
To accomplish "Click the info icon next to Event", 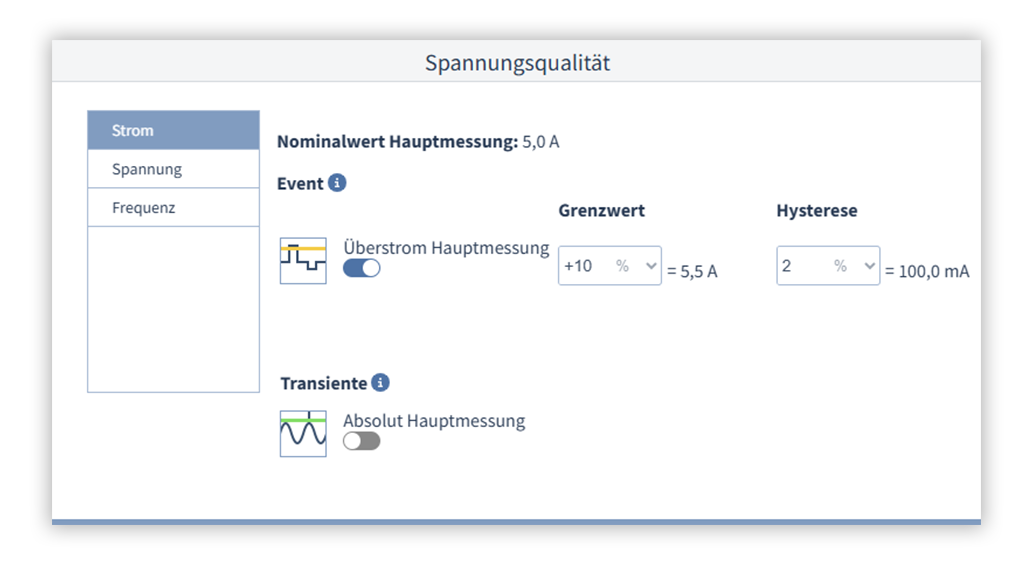I will tap(337, 183).
